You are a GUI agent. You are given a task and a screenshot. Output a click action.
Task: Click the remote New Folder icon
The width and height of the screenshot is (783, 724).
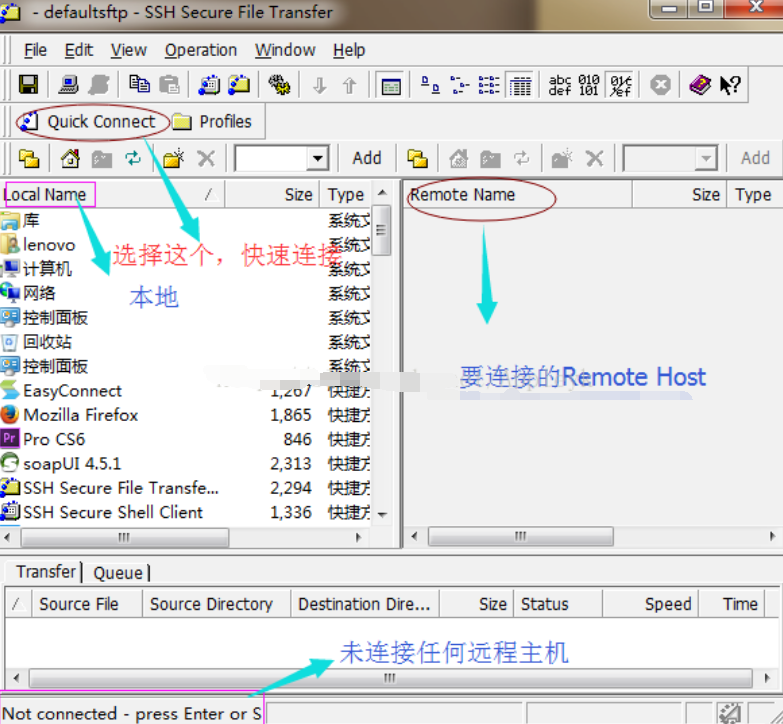point(562,159)
